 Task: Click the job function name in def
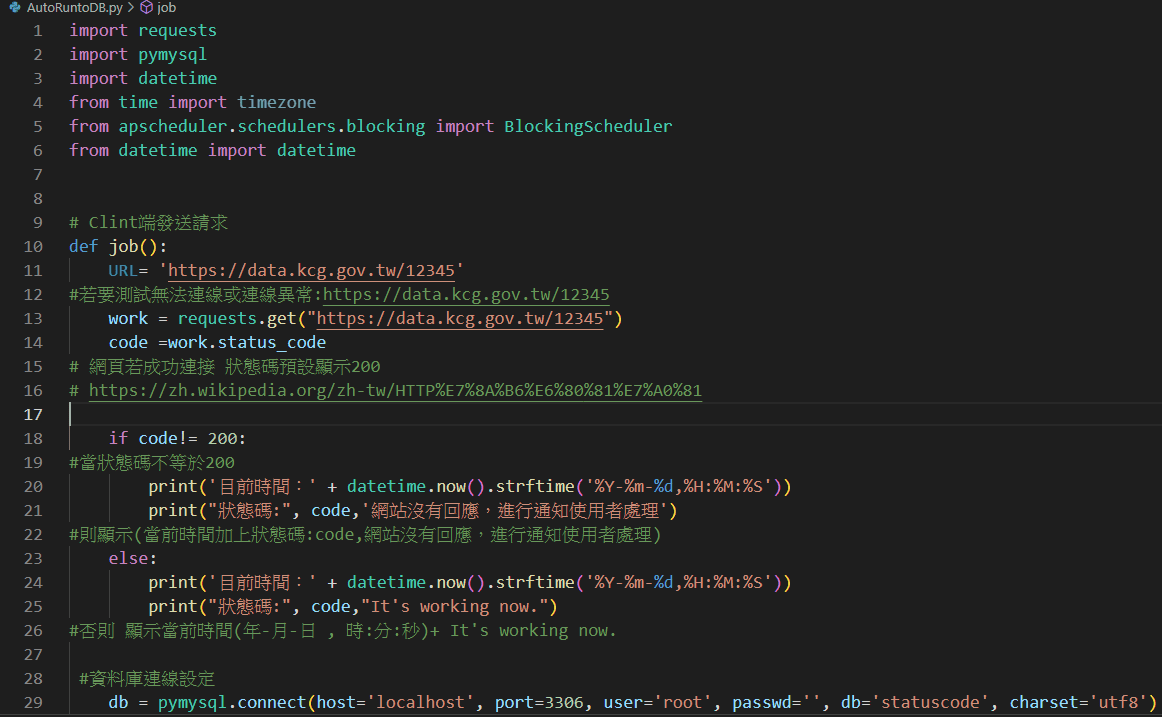pos(124,246)
